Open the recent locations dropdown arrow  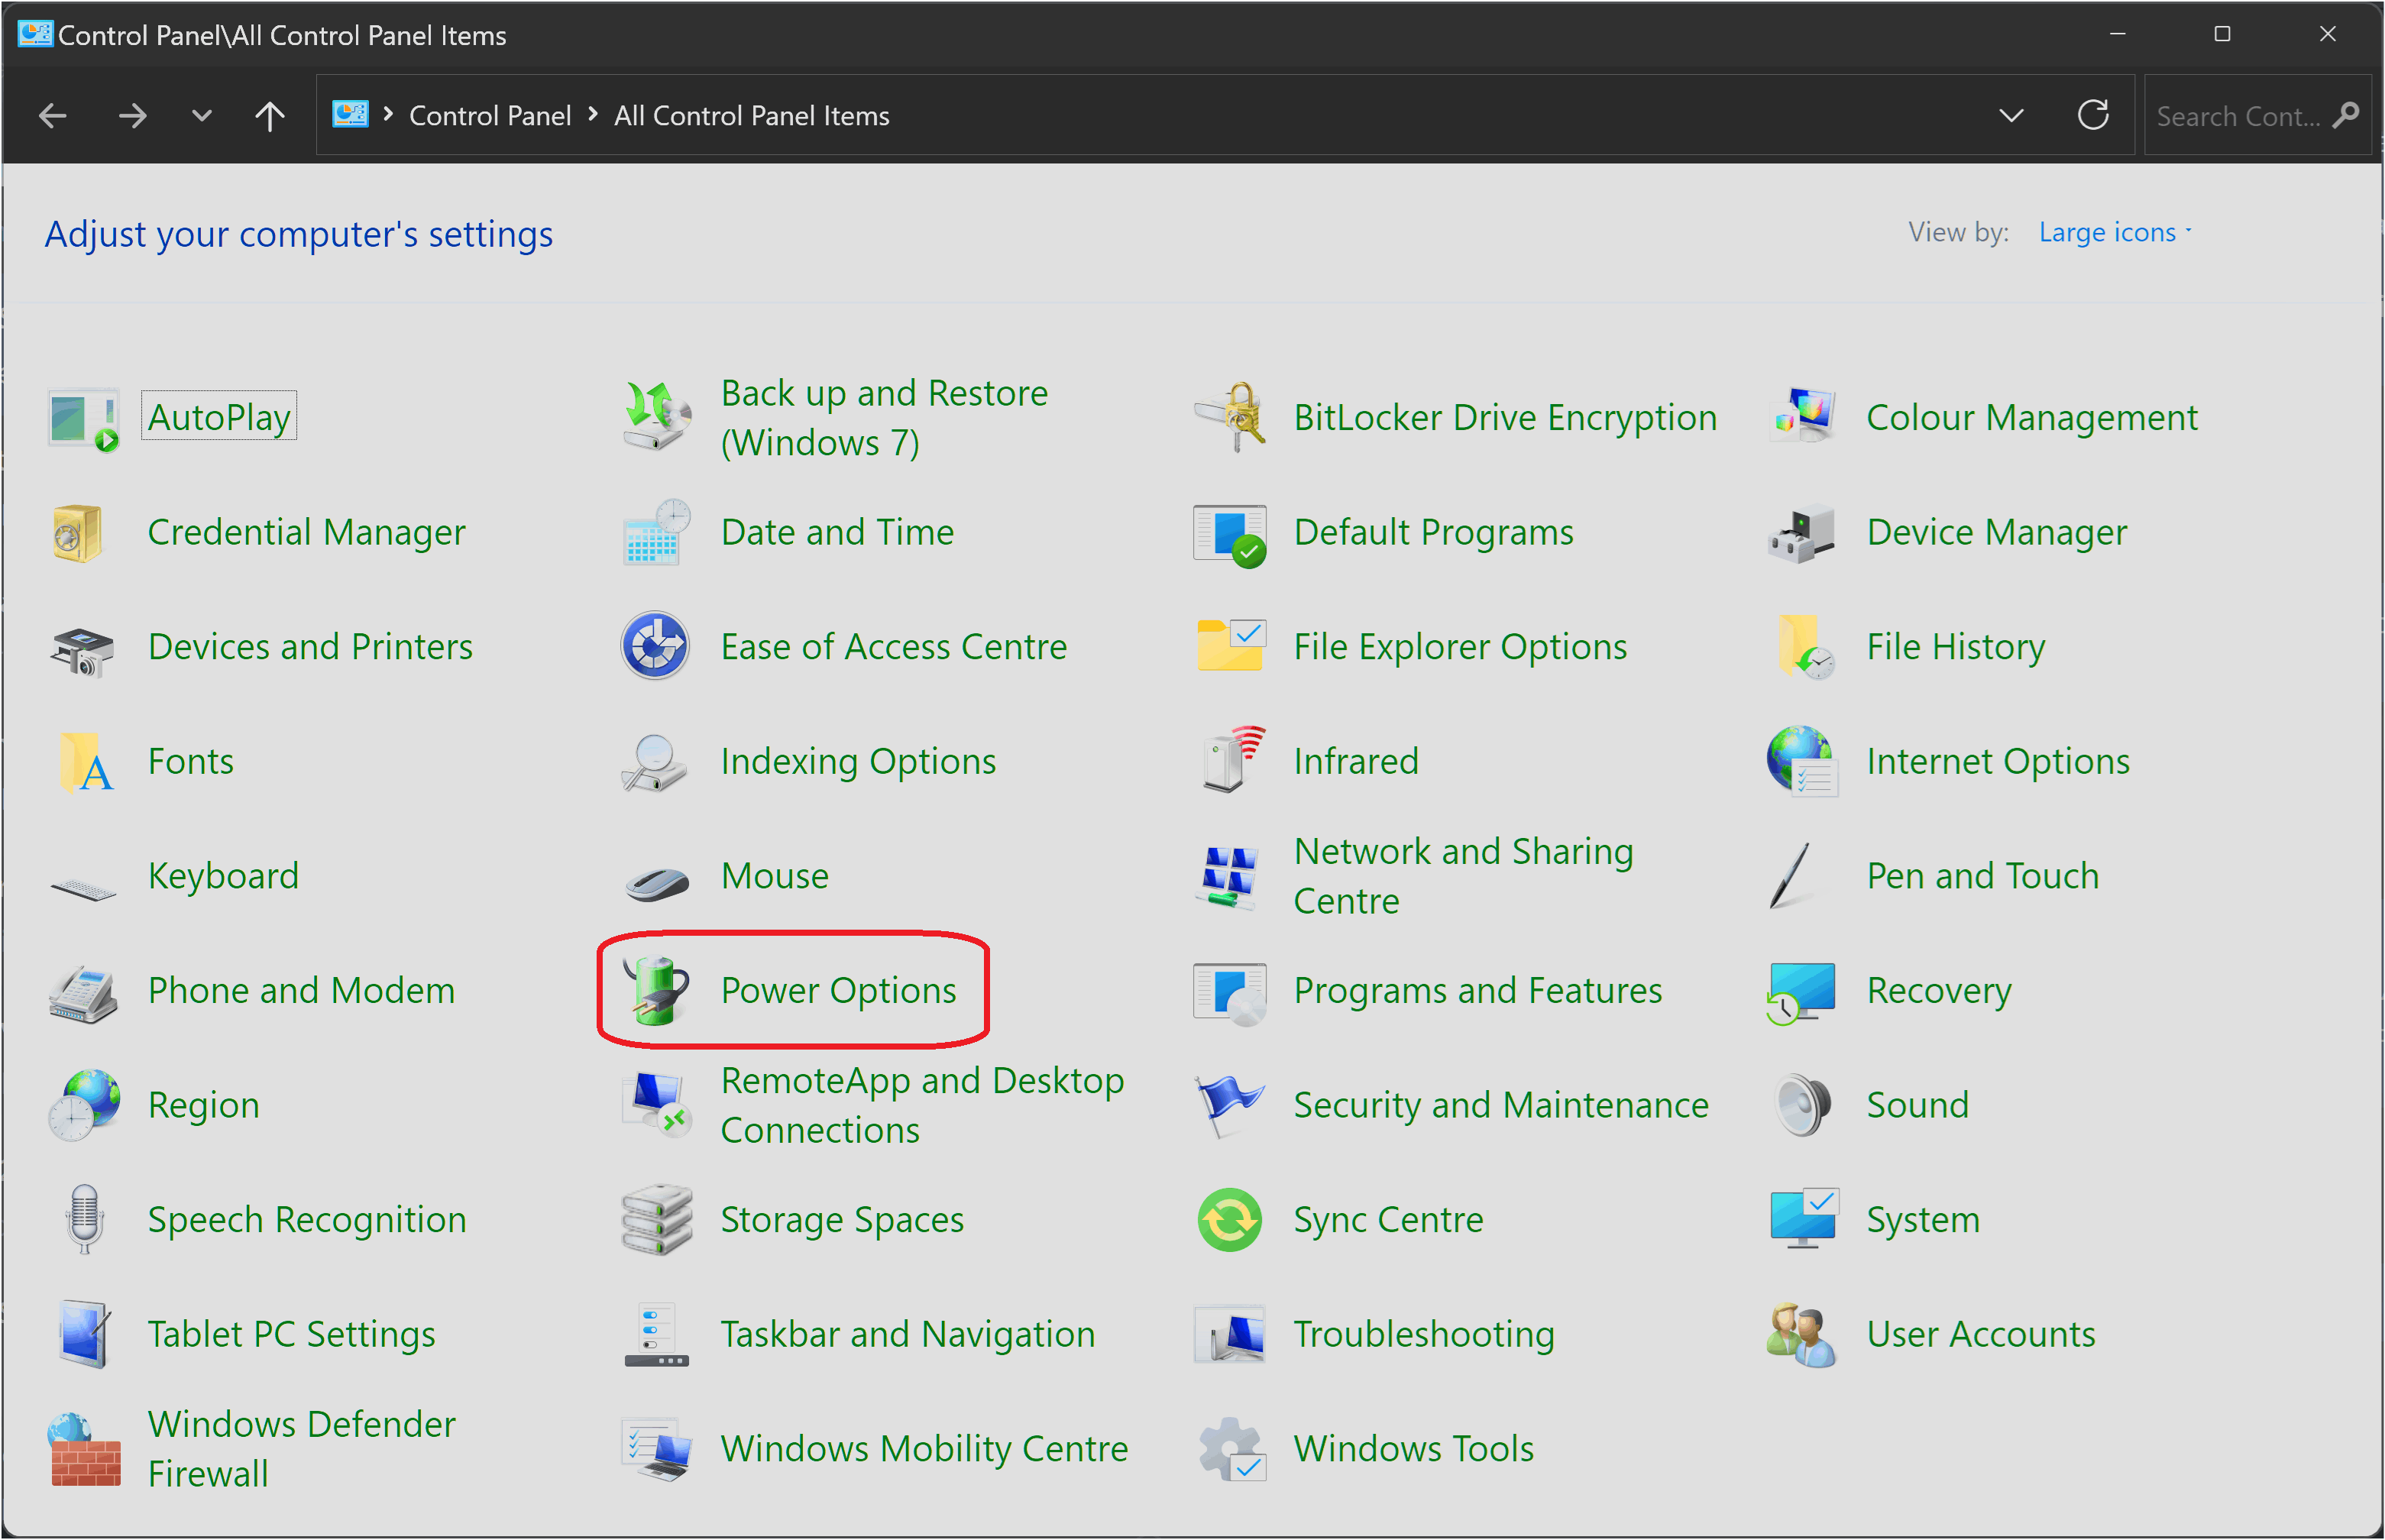(x=201, y=116)
